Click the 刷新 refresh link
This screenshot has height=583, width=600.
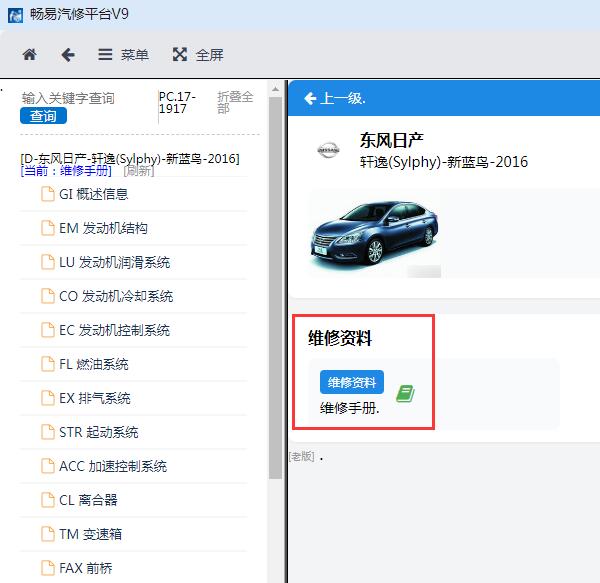click(139, 171)
